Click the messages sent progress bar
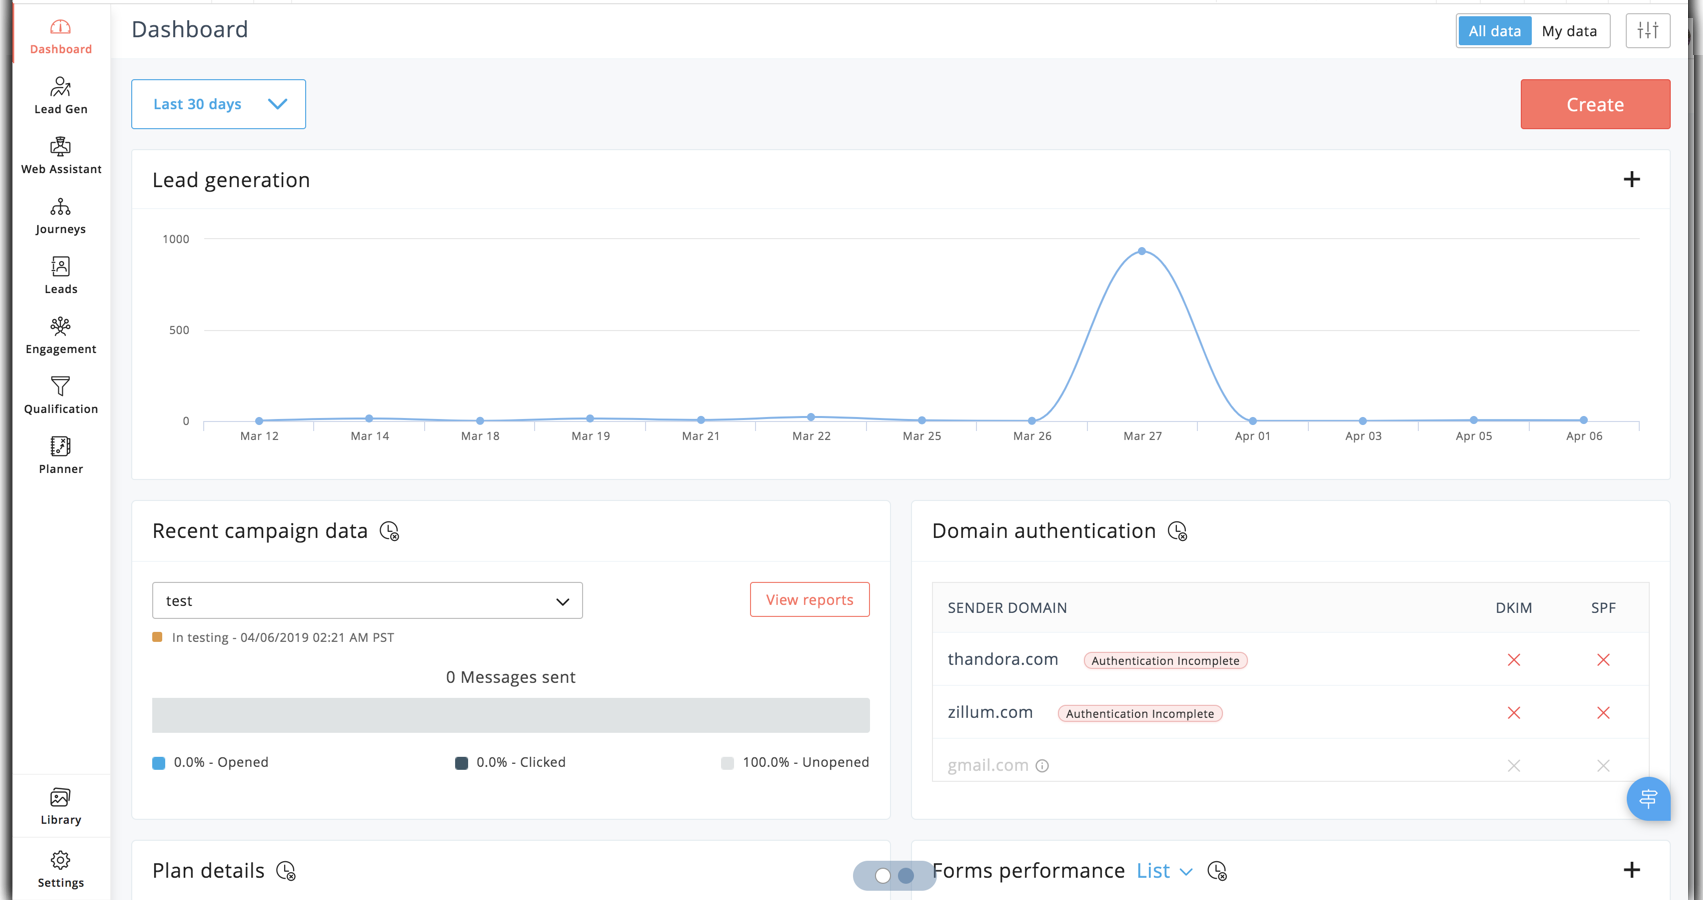 pyautogui.click(x=510, y=715)
